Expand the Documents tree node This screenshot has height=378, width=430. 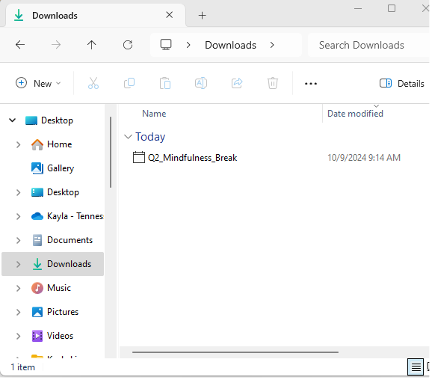coord(18,240)
